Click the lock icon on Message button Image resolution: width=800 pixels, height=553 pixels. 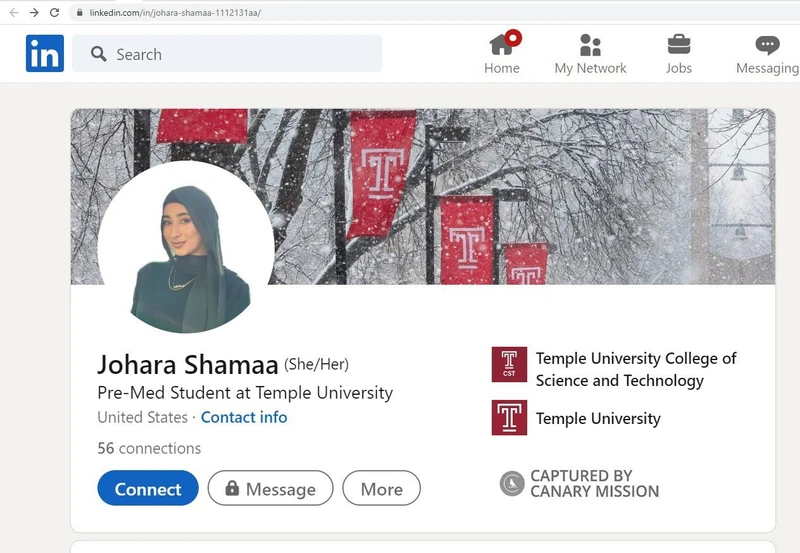pyautogui.click(x=232, y=488)
